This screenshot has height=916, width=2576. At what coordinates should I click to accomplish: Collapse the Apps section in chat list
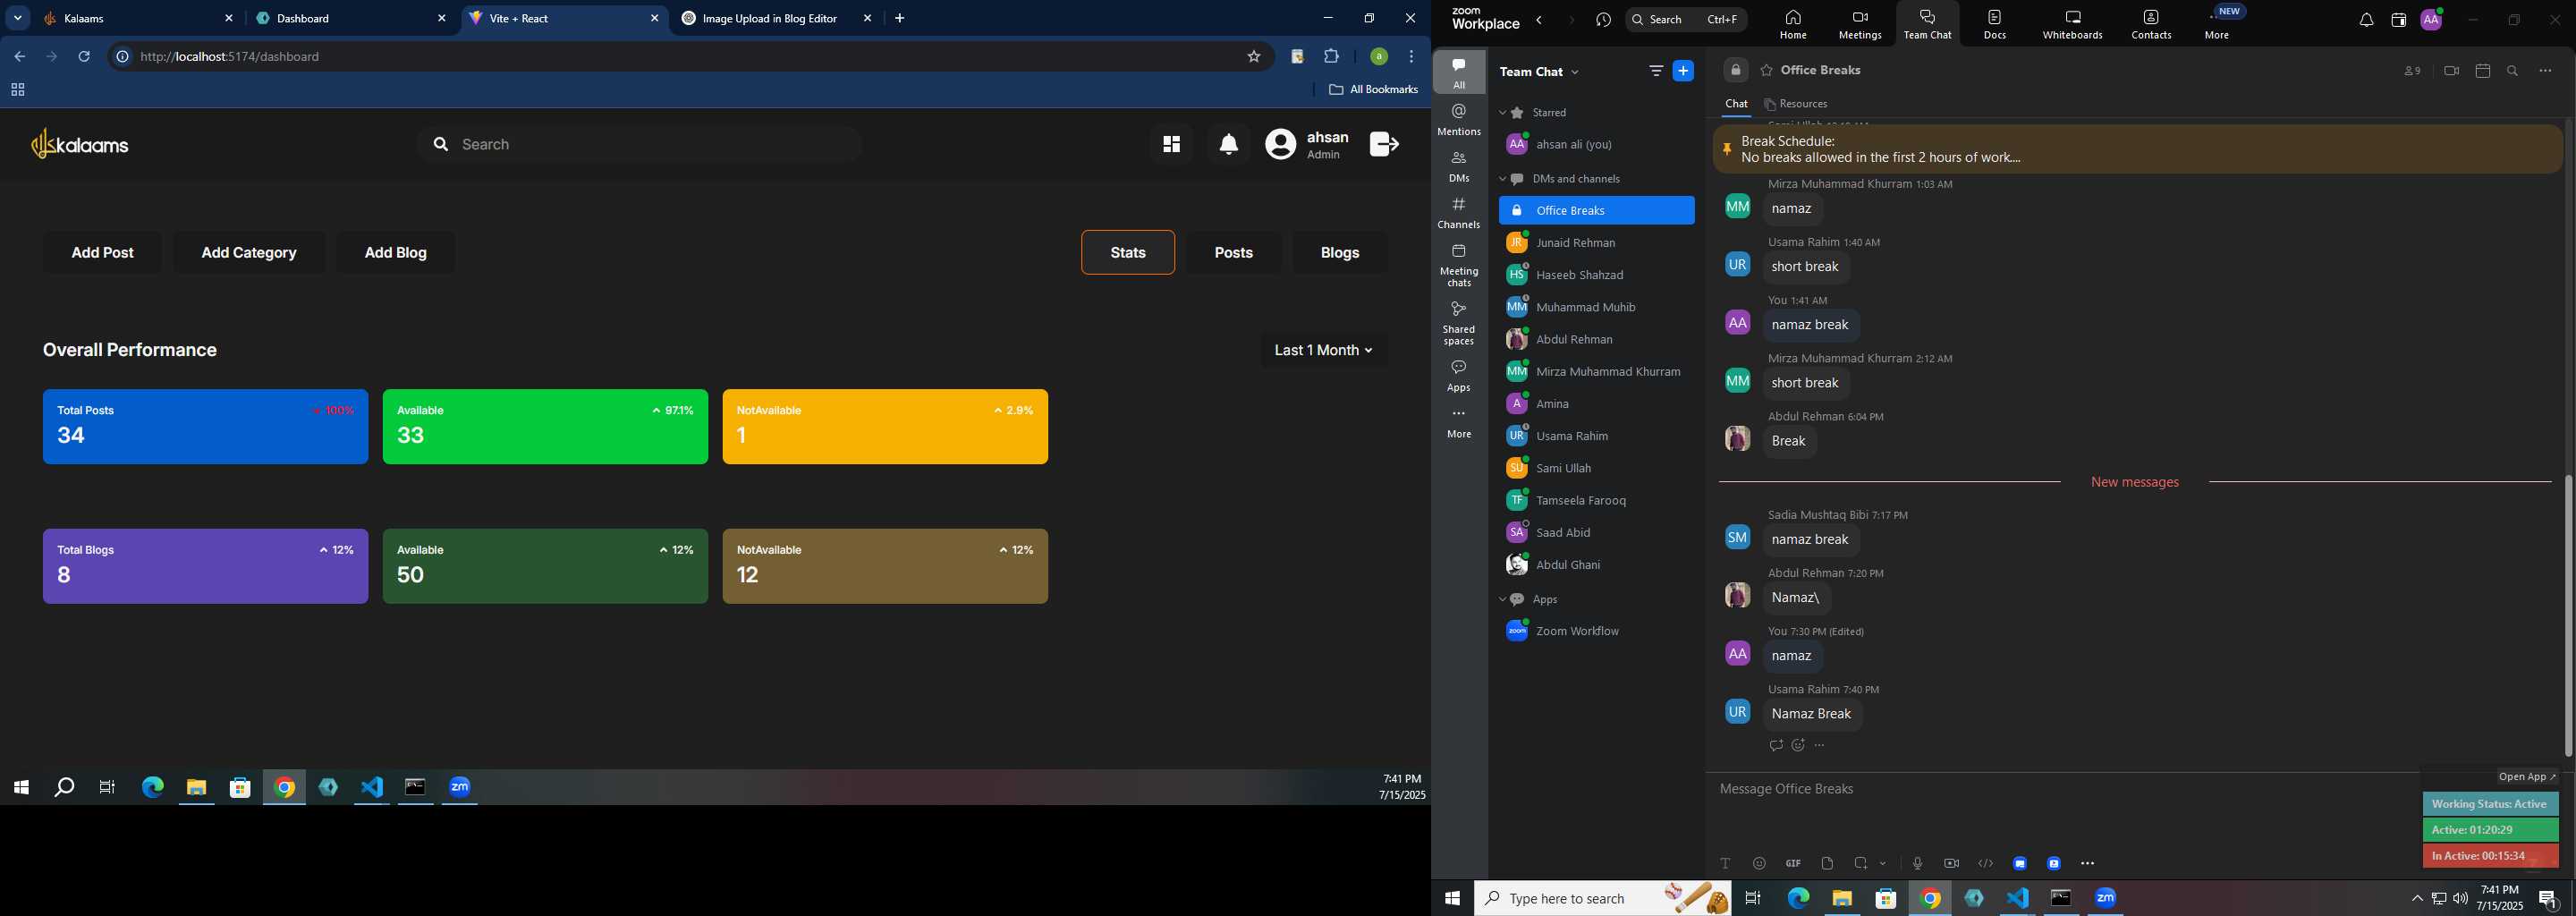point(1502,599)
